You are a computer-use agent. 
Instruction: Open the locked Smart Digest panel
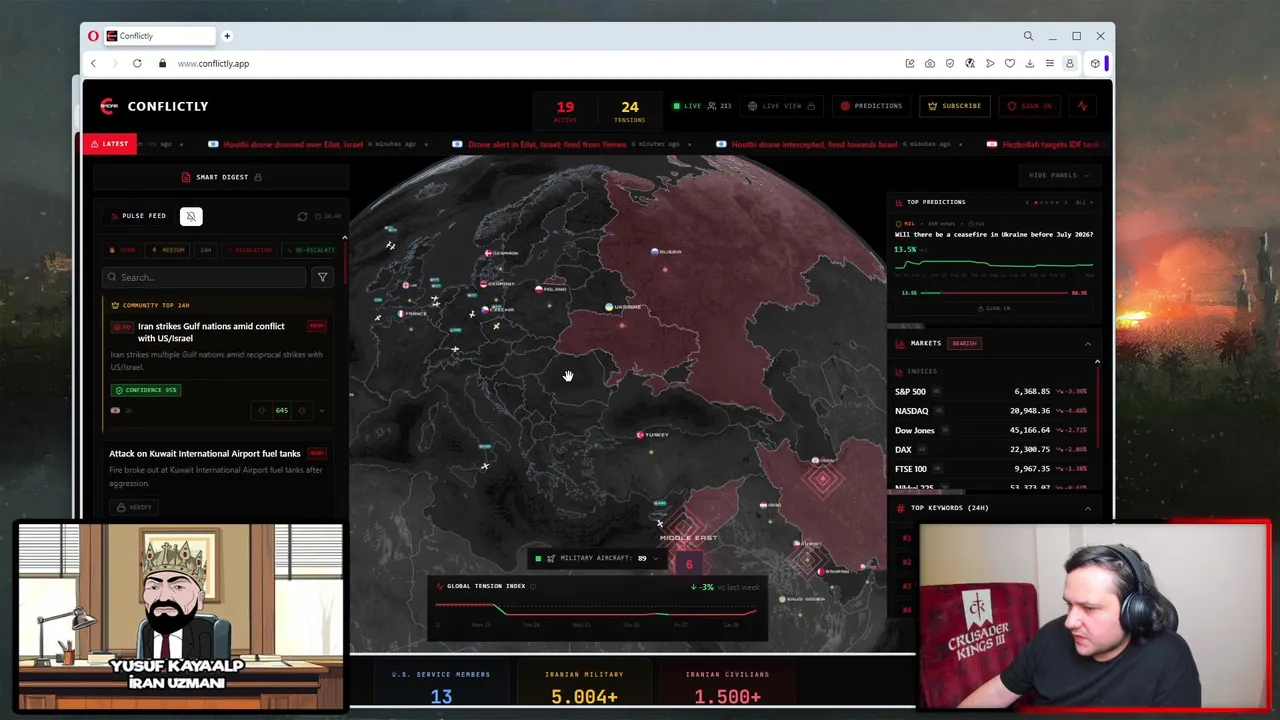(x=221, y=177)
